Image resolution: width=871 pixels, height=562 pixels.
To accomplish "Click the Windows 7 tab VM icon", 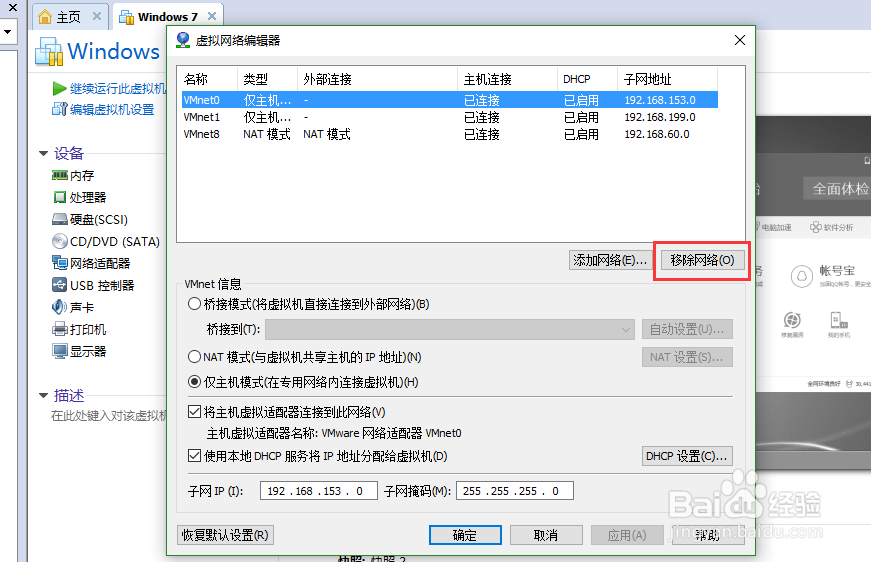I will 127,17.
